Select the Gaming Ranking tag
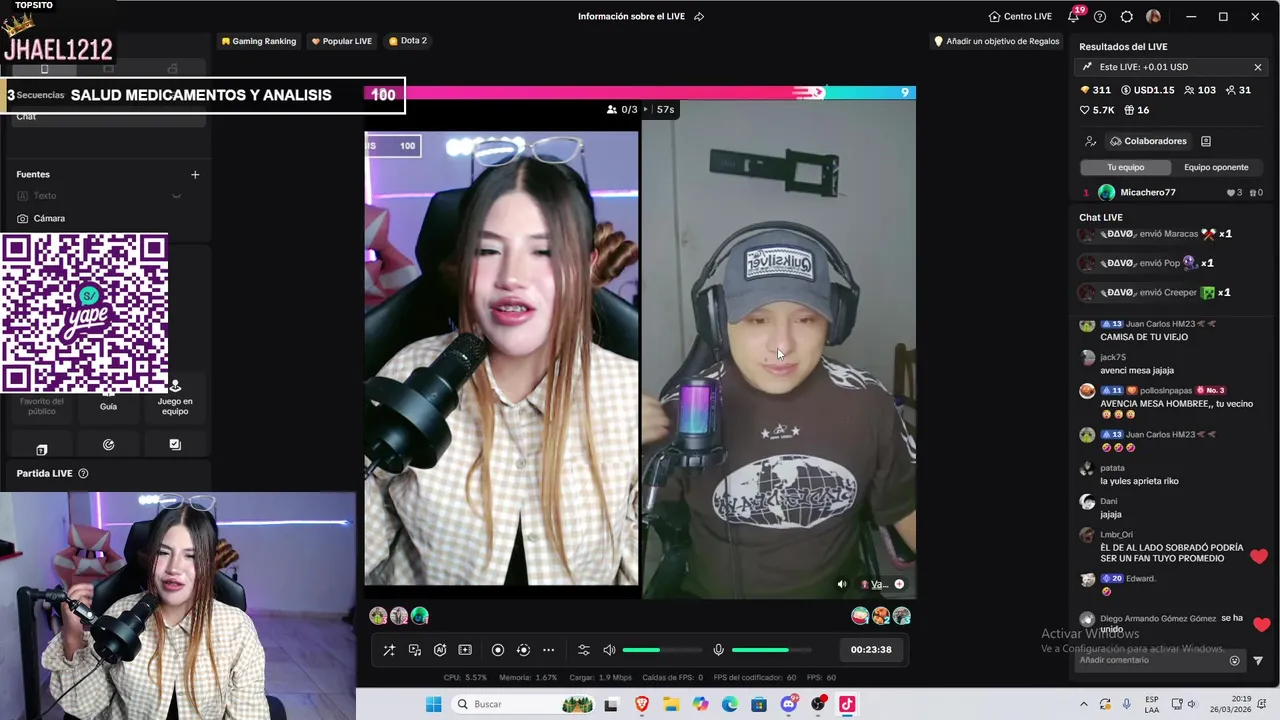1280x720 pixels. pyautogui.click(x=259, y=41)
